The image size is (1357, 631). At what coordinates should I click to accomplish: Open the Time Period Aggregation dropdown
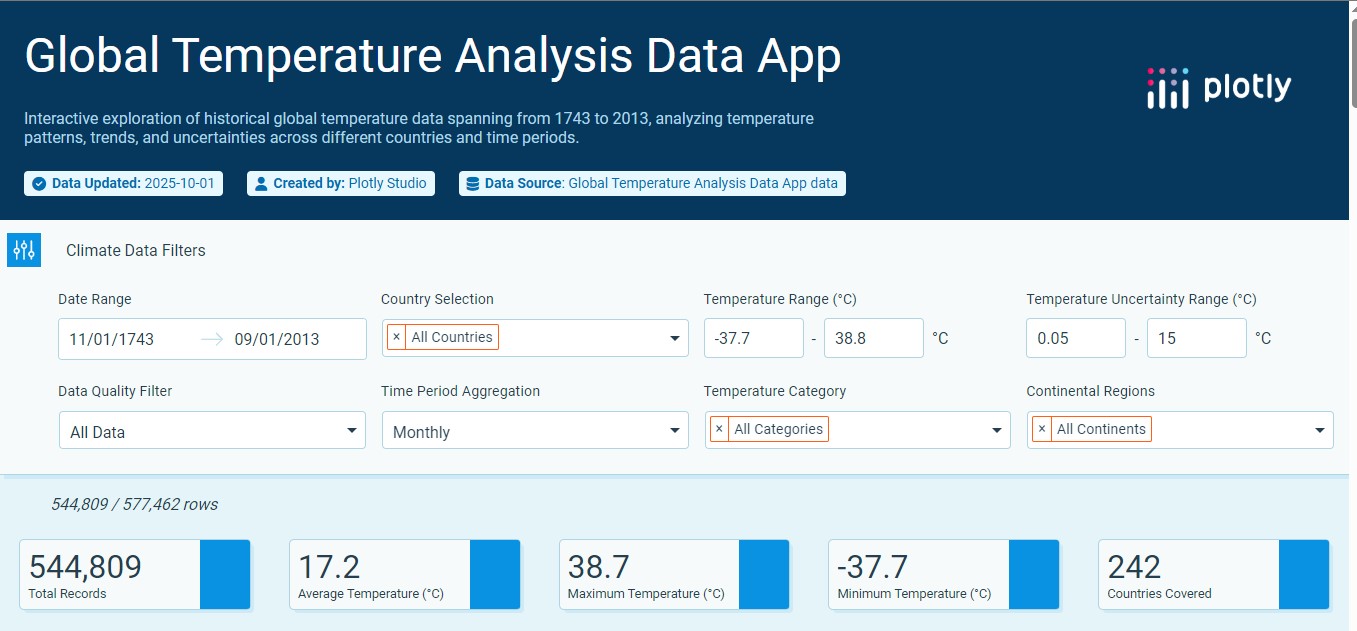[x=674, y=431]
